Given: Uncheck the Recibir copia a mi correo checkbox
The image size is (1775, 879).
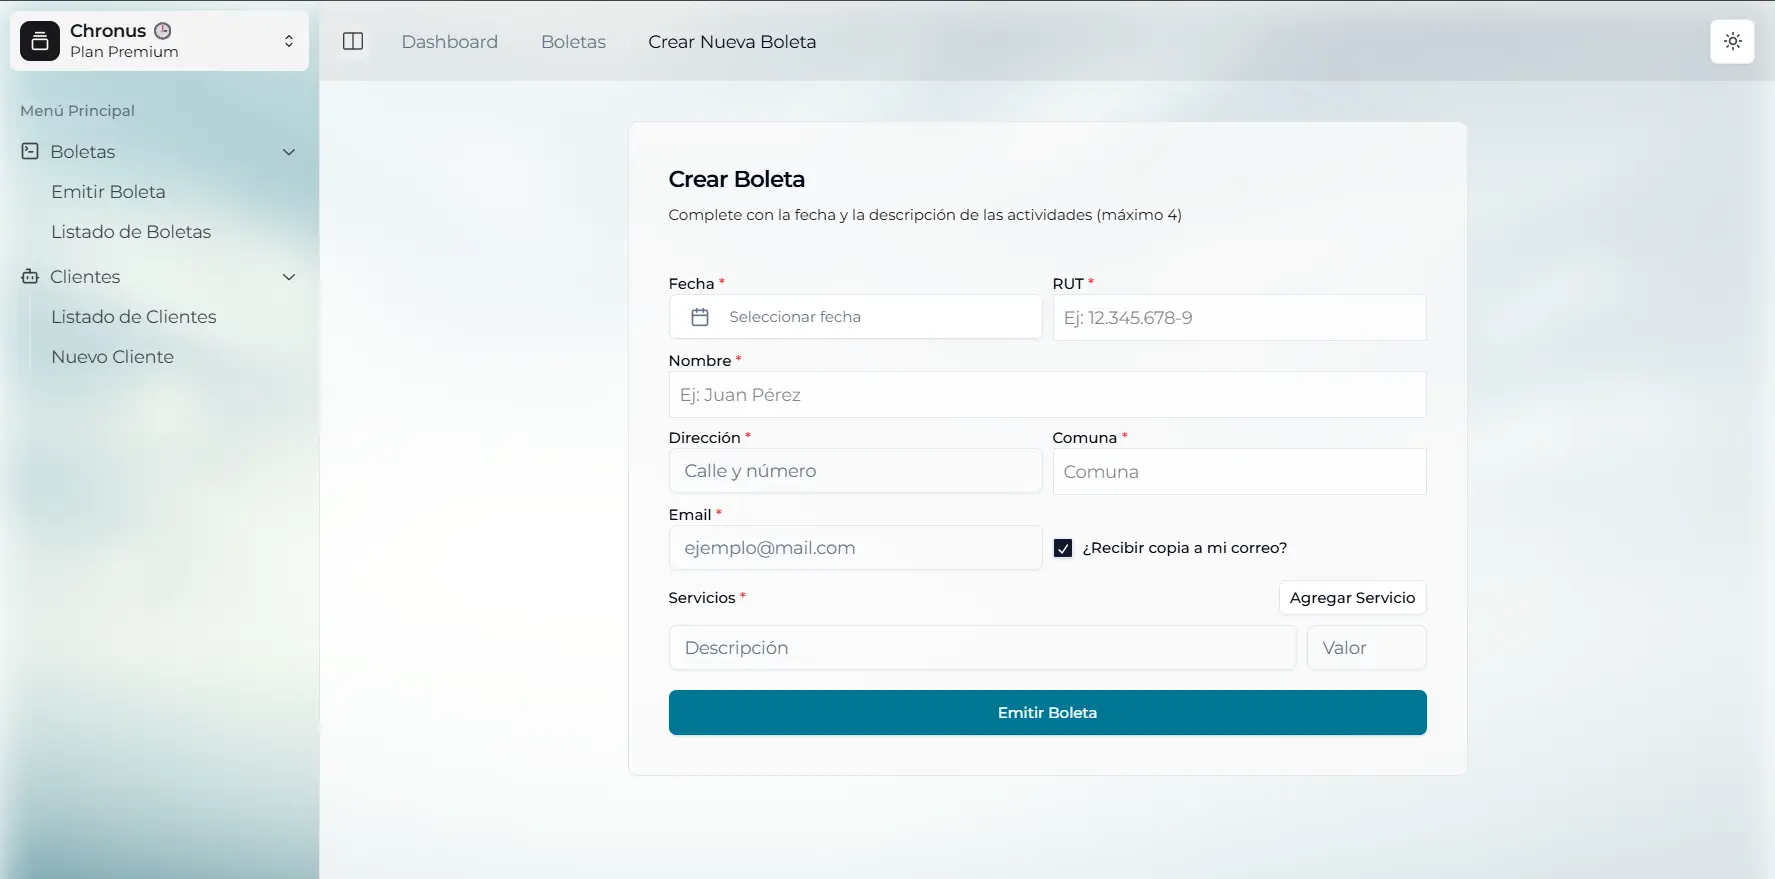Looking at the screenshot, I should pos(1063,548).
